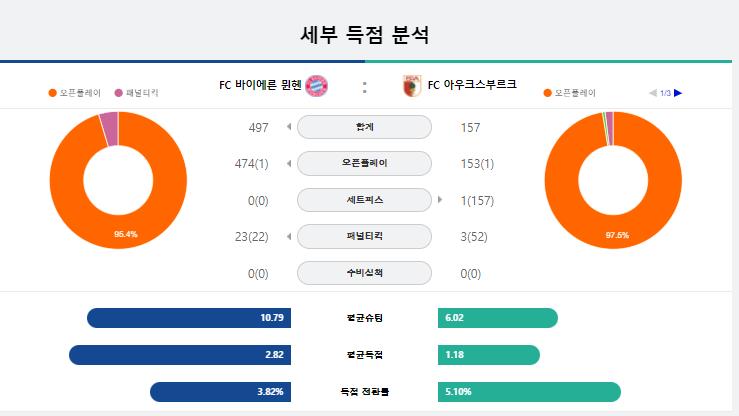Toggle the right 오픈플레이 legend item
Screen dimensions: 739x416
click(570, 93)
